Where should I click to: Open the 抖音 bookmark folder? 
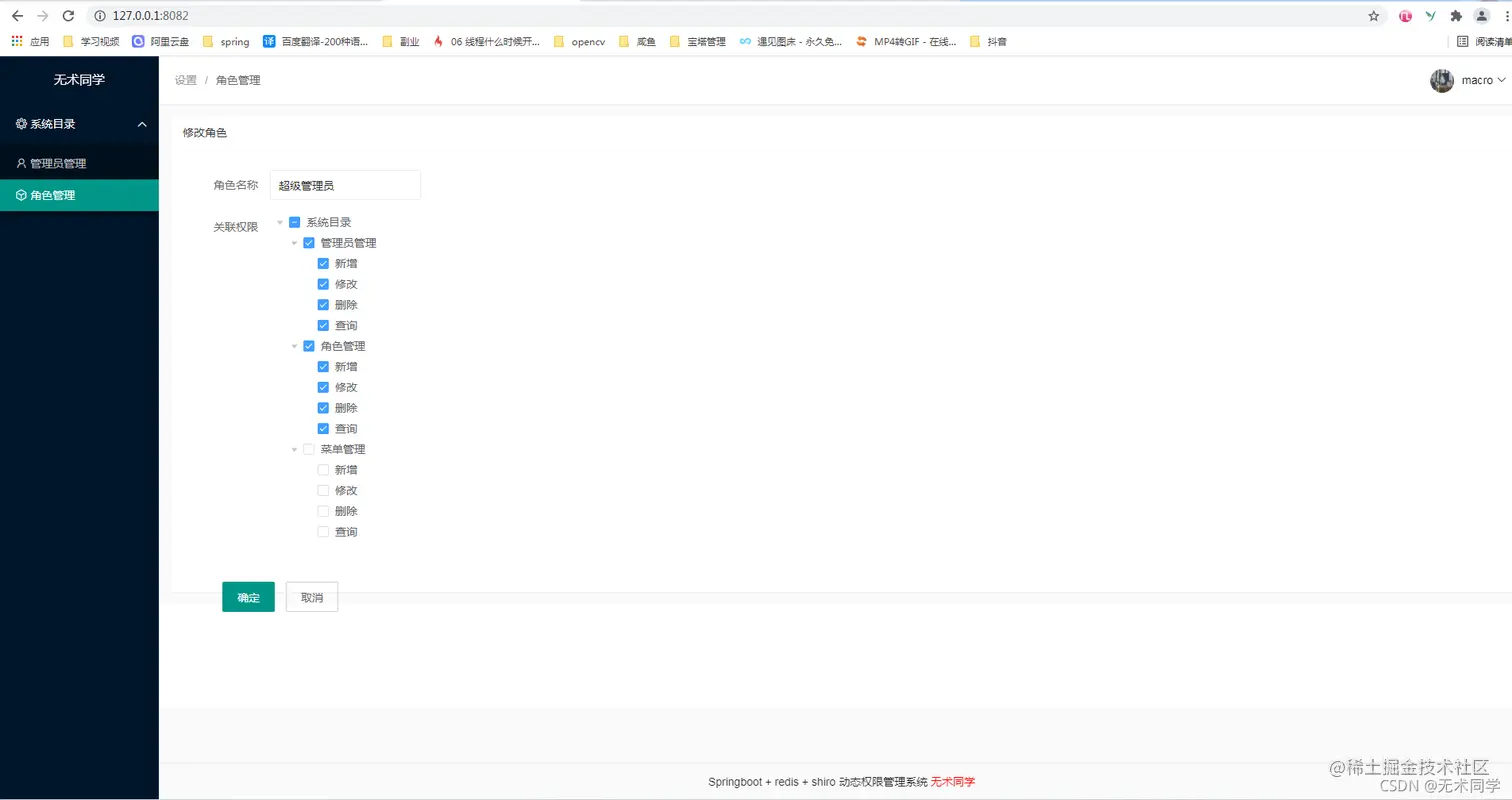988,41
